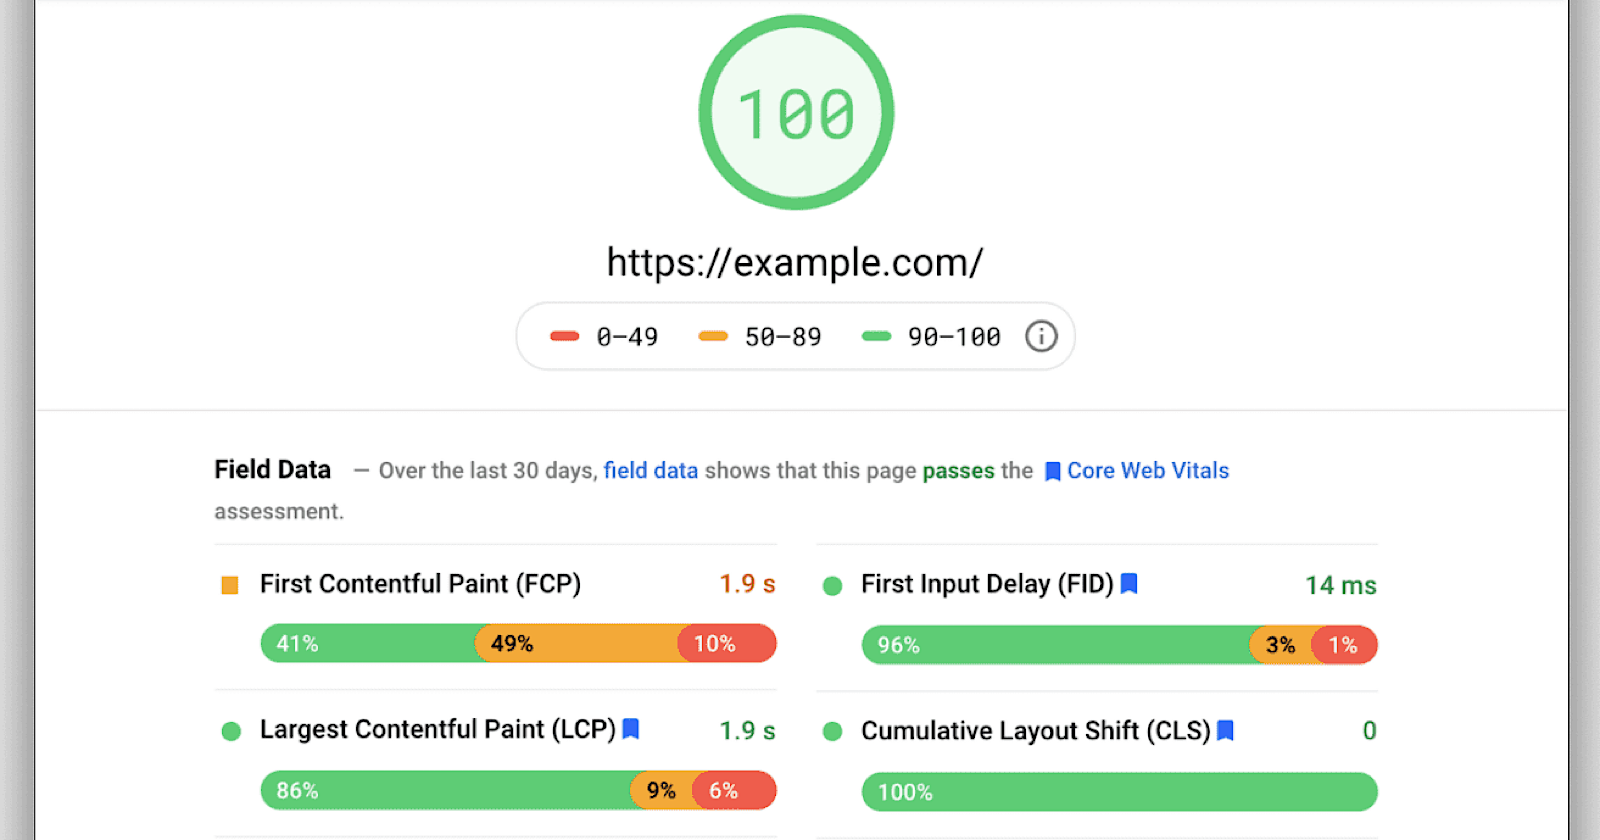Screen dimensions: 1600x840
Task: Click the orange square icon before First Contentful Paint
Action: click(x=229, y=583)
